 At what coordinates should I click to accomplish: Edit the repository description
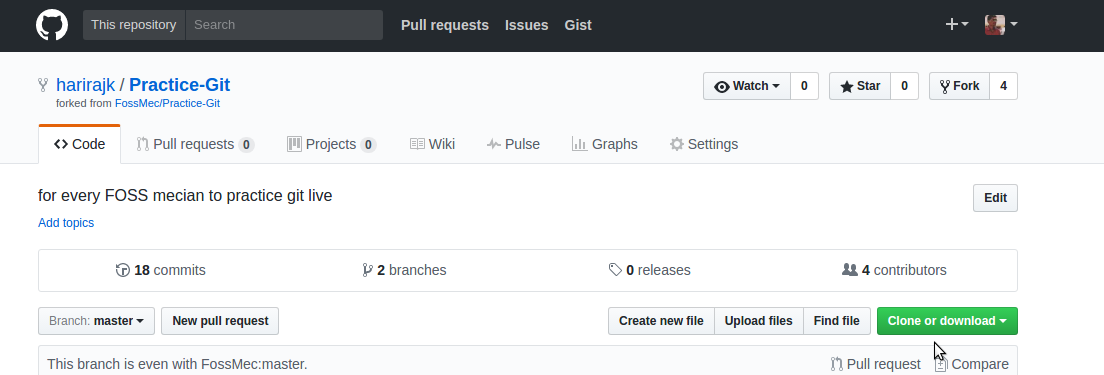coord(995,198)
